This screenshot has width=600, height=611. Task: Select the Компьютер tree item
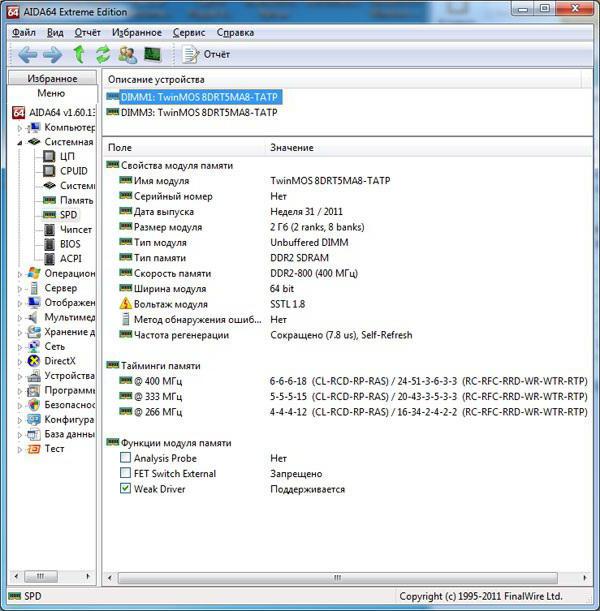click(61, 127)
